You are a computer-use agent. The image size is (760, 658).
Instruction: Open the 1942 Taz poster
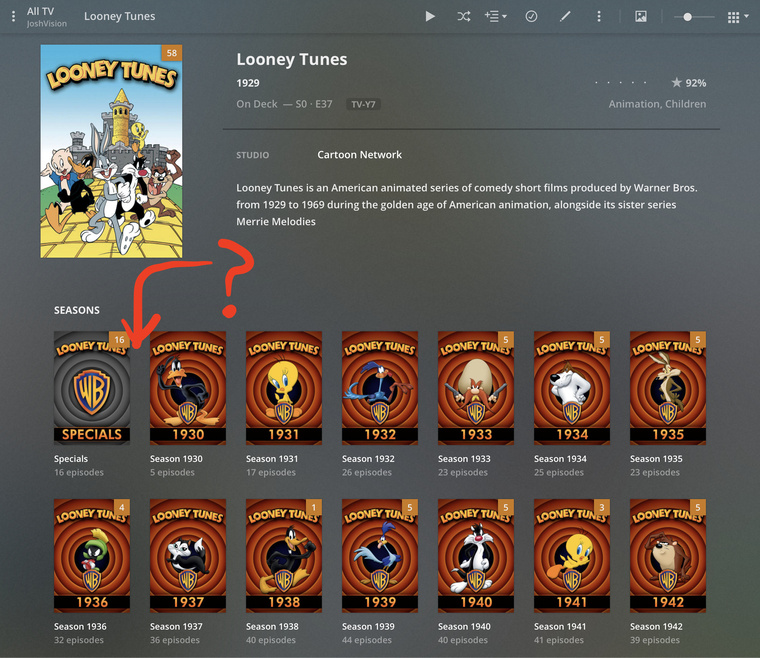668,556
